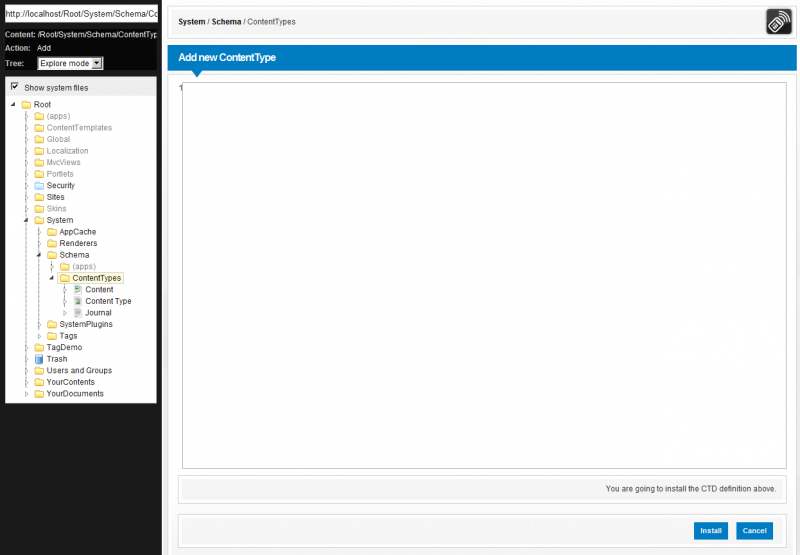Screen dimensions: 800x555
Task: Click ContentTypes text in breadcrumb
Action: [271, 22]
